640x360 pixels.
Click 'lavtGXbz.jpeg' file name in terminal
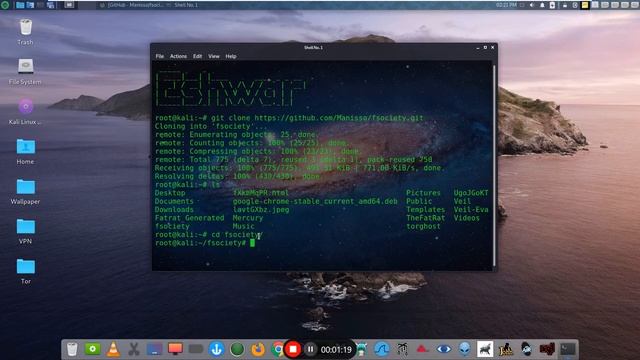click(261, 209)
